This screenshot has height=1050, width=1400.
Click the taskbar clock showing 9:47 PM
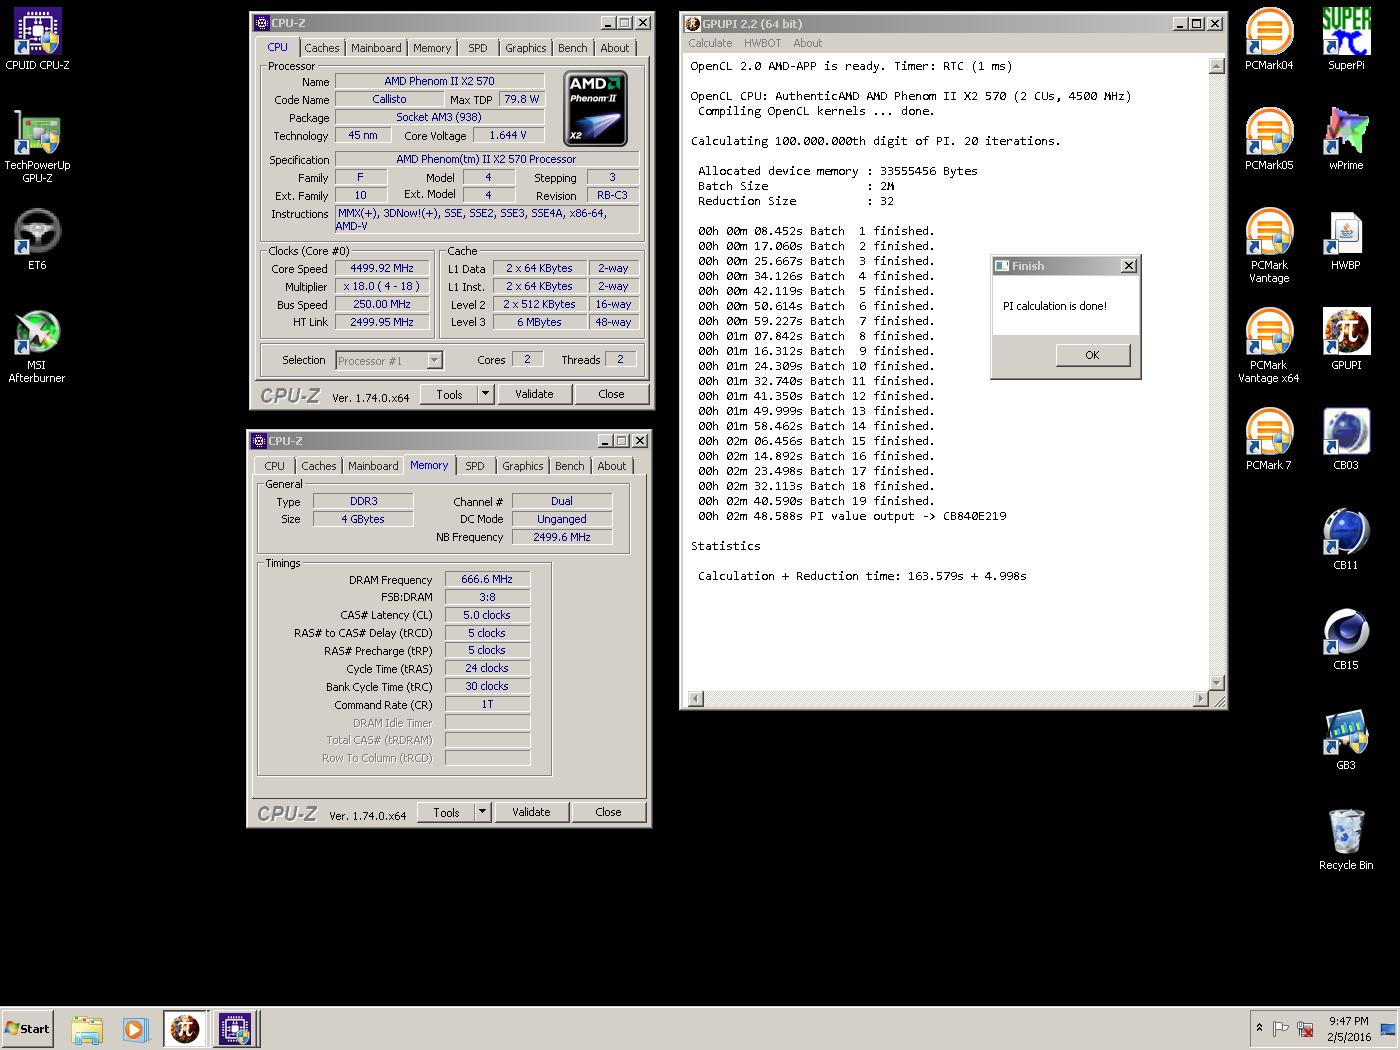click(x=1349, y=1029)
